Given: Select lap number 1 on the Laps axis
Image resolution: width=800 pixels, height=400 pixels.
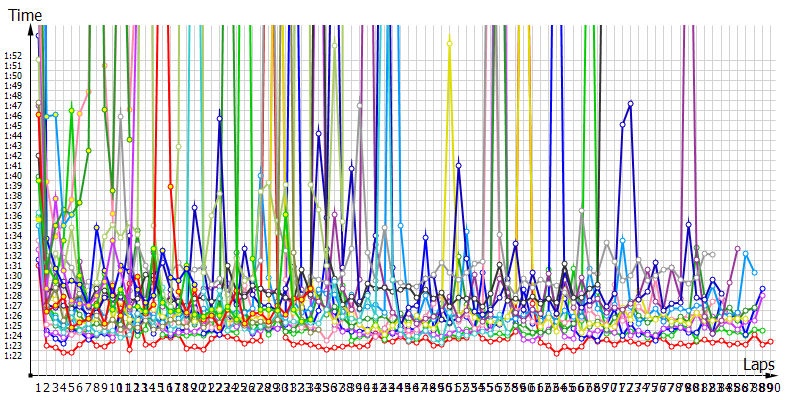Looking at the screenshot, I should click(38, 387).
